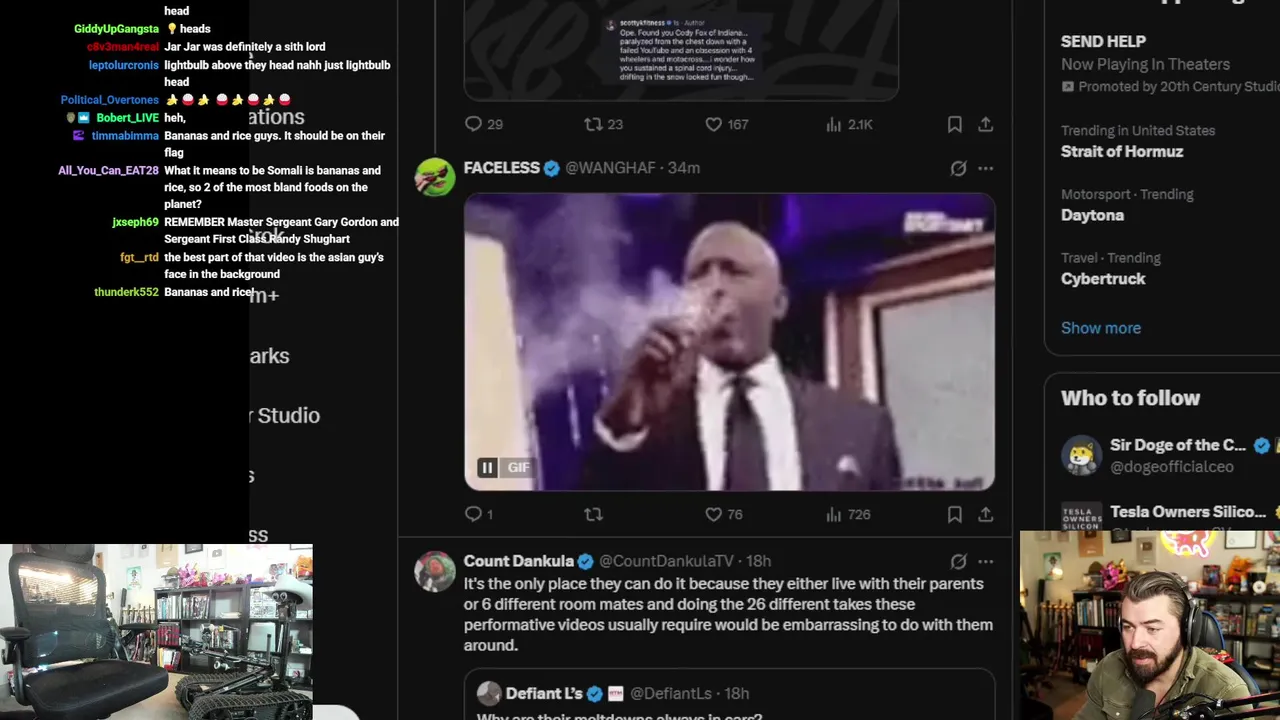Open Count Dankula's profile name
Viewport: 1280px width, 720px height.
pyautogui.click(x=519, y=561)
